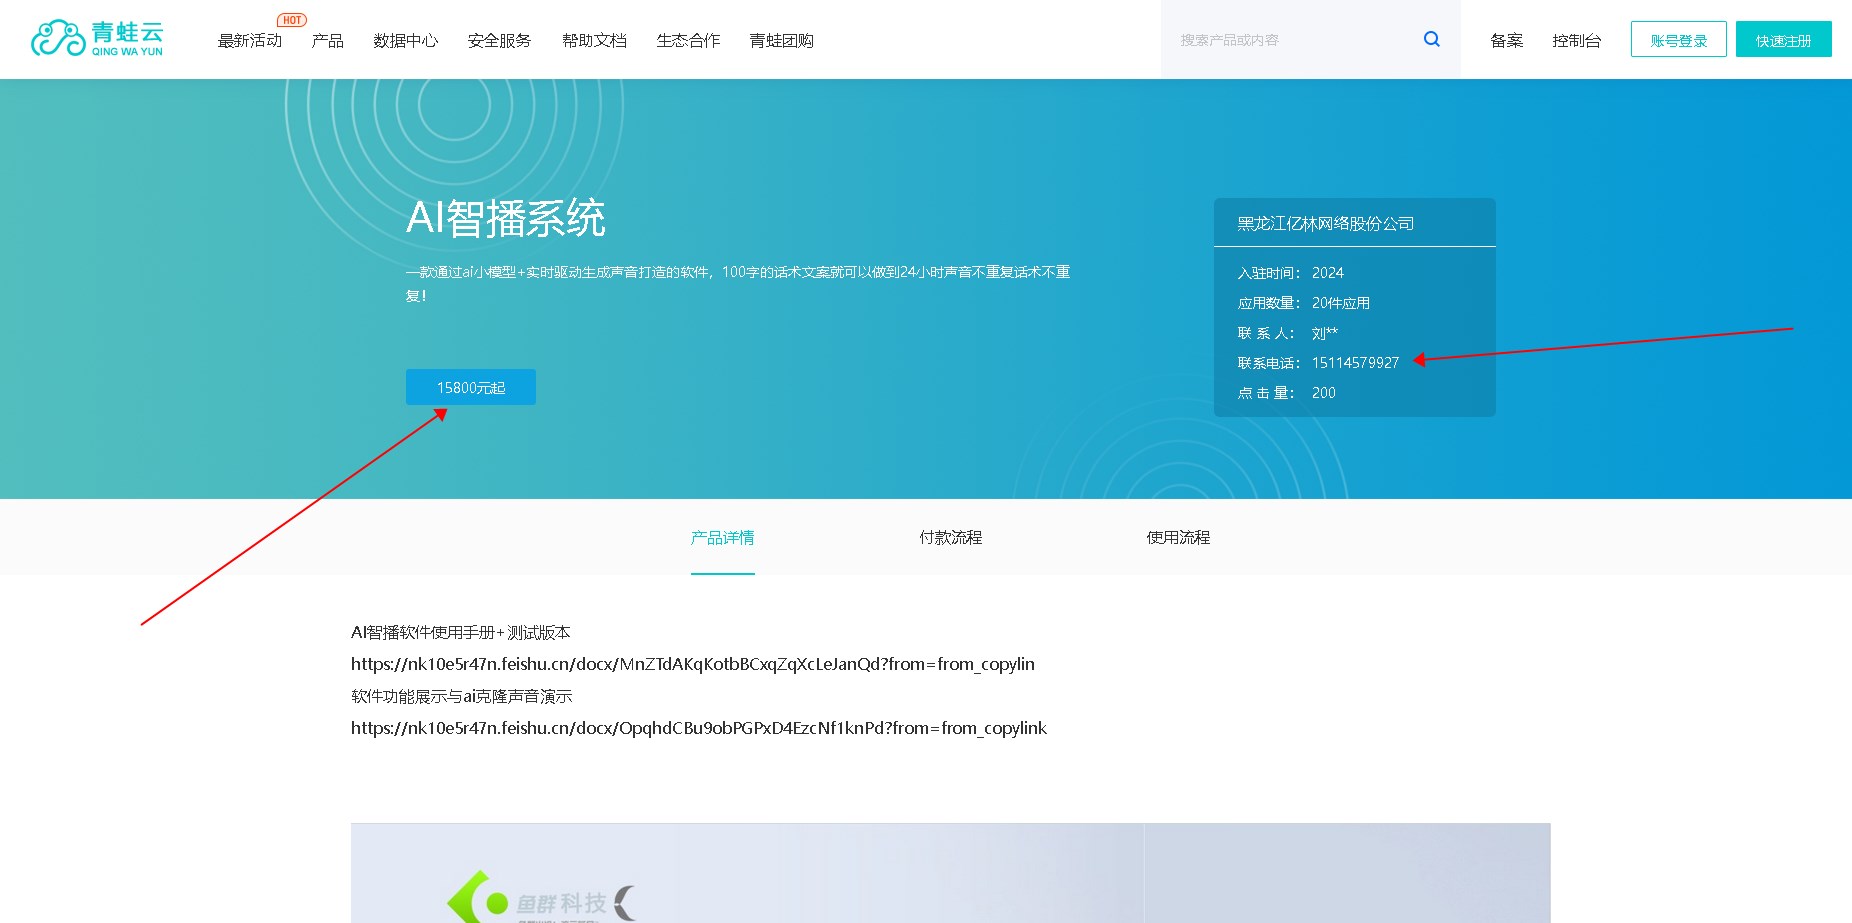Open the 产品 menu
Viewport: 1852px width, 923px height.
[x=327, y=41]
